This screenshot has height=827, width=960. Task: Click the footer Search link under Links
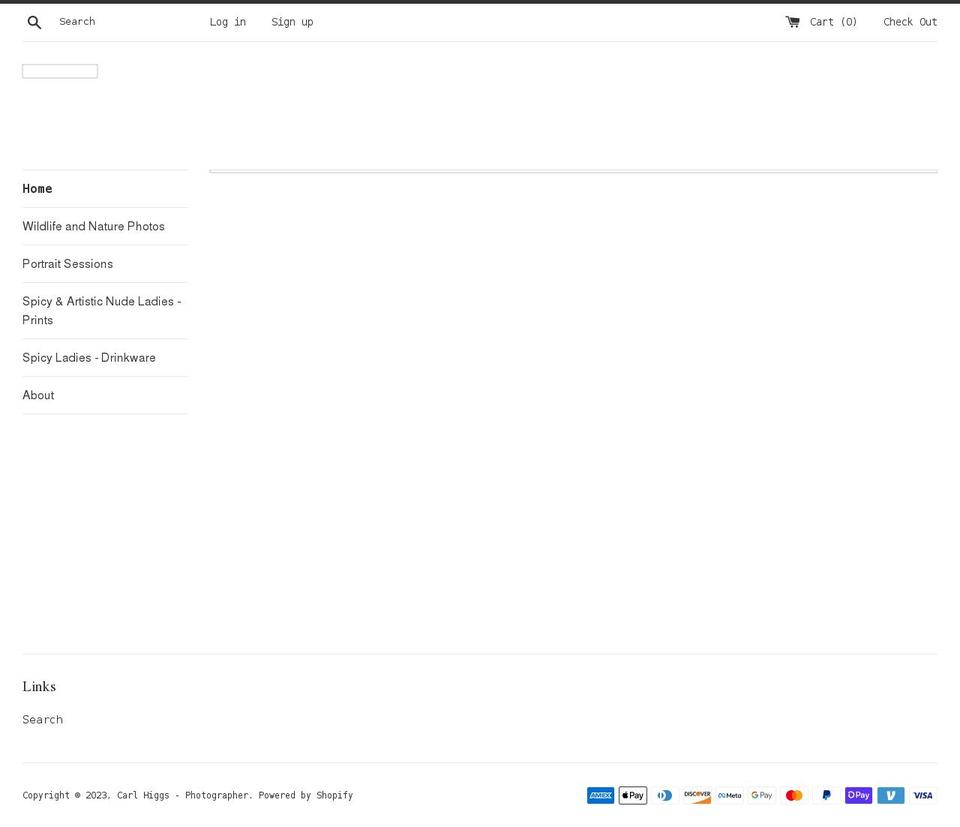pyautogui.click(x=43, y=719)
